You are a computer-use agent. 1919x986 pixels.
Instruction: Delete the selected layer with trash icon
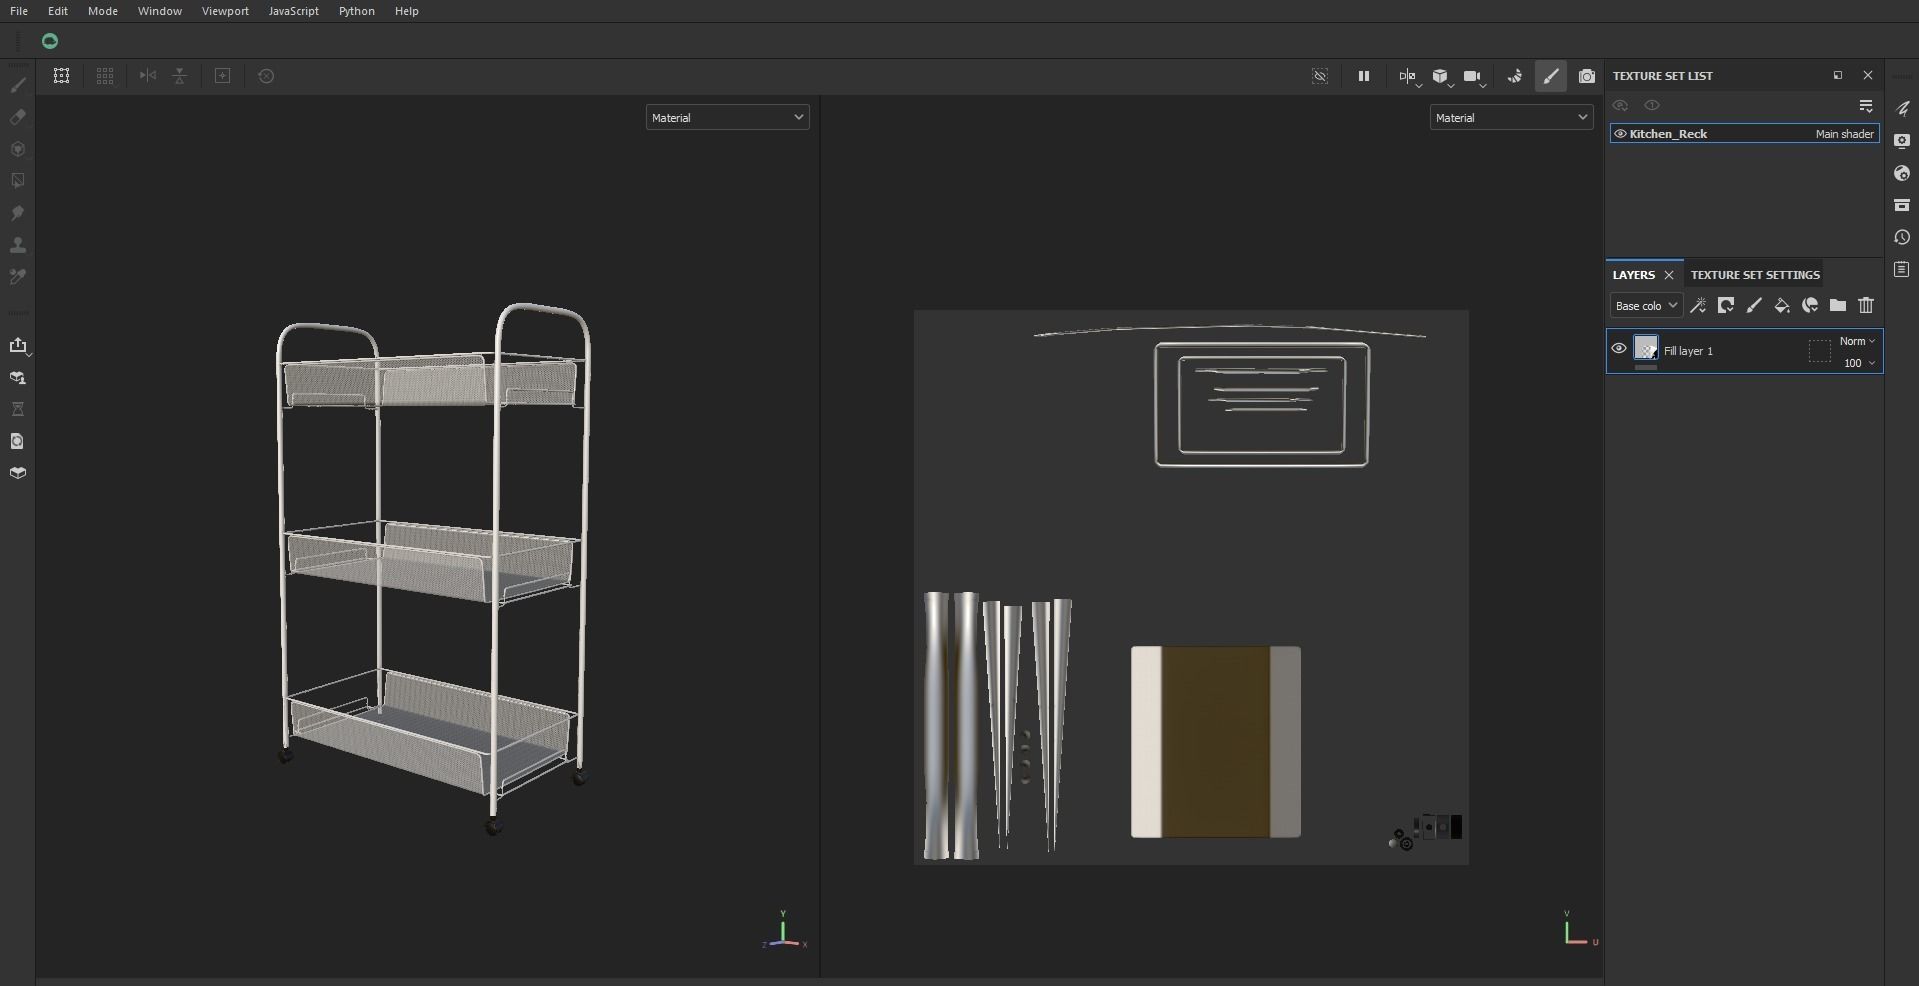[1866, 306]
